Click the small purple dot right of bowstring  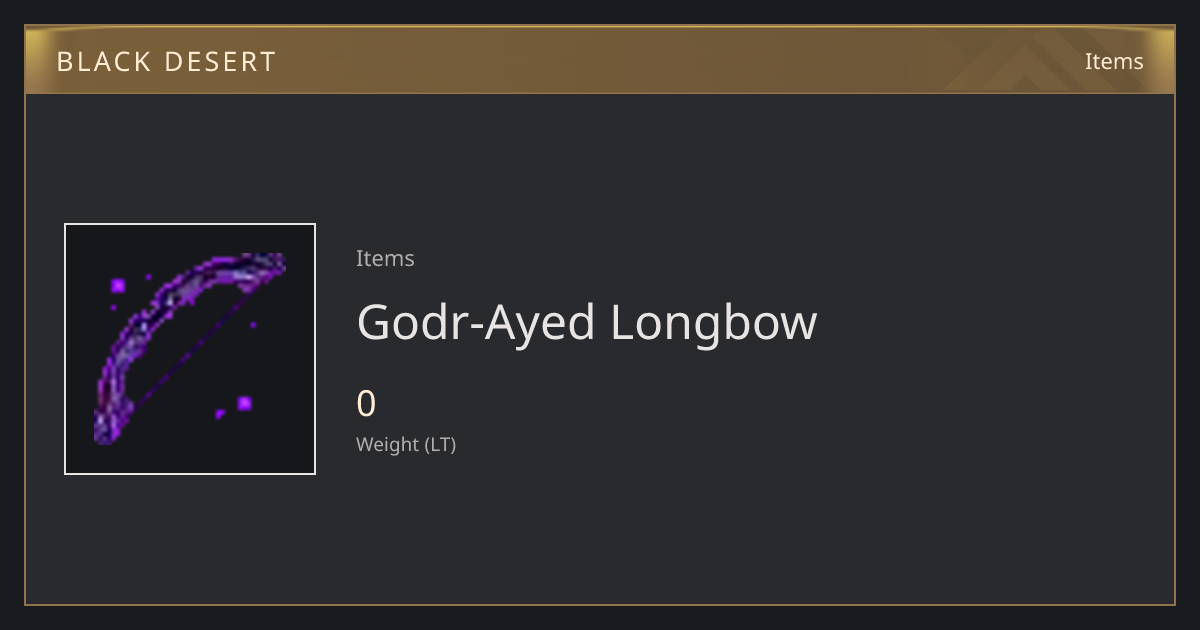pyautogui.click(x=253, y=324)
